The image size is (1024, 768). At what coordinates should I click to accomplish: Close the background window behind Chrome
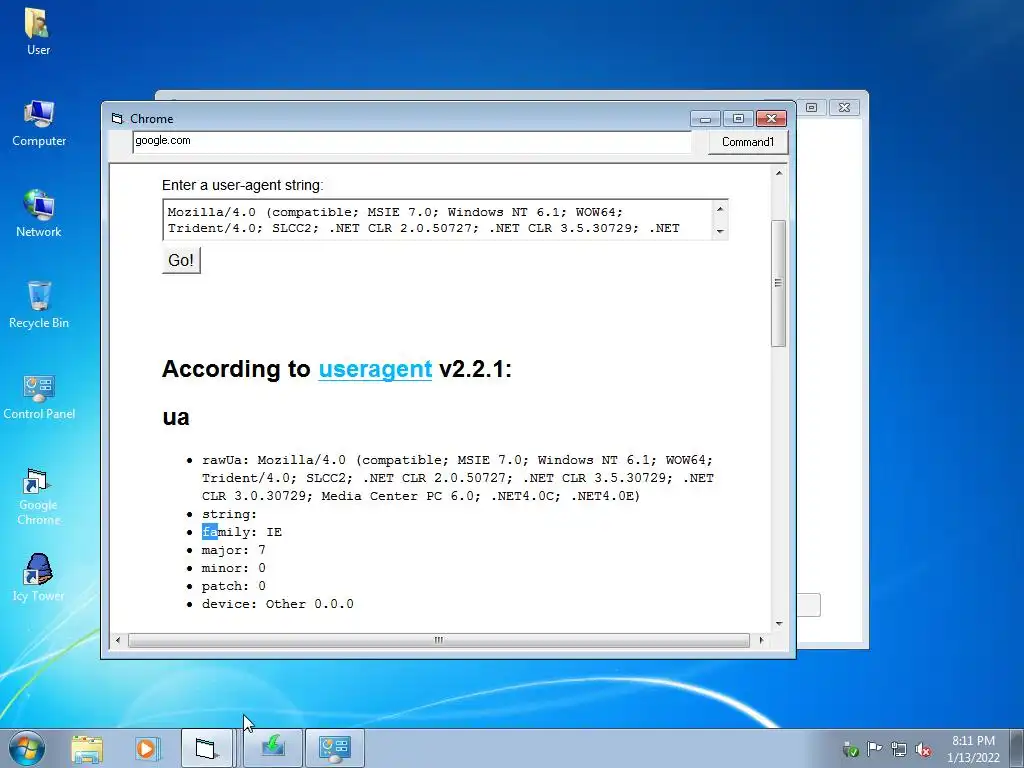(x=844, y=107)
